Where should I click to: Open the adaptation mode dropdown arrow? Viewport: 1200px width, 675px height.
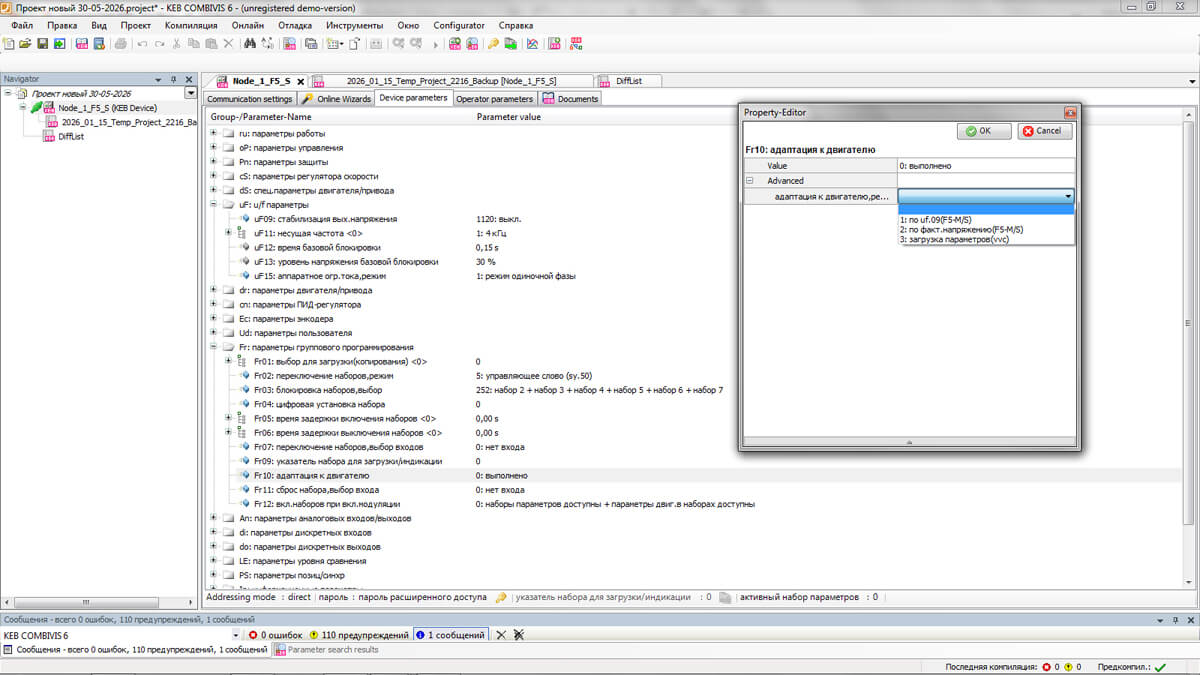point(1068,197)
